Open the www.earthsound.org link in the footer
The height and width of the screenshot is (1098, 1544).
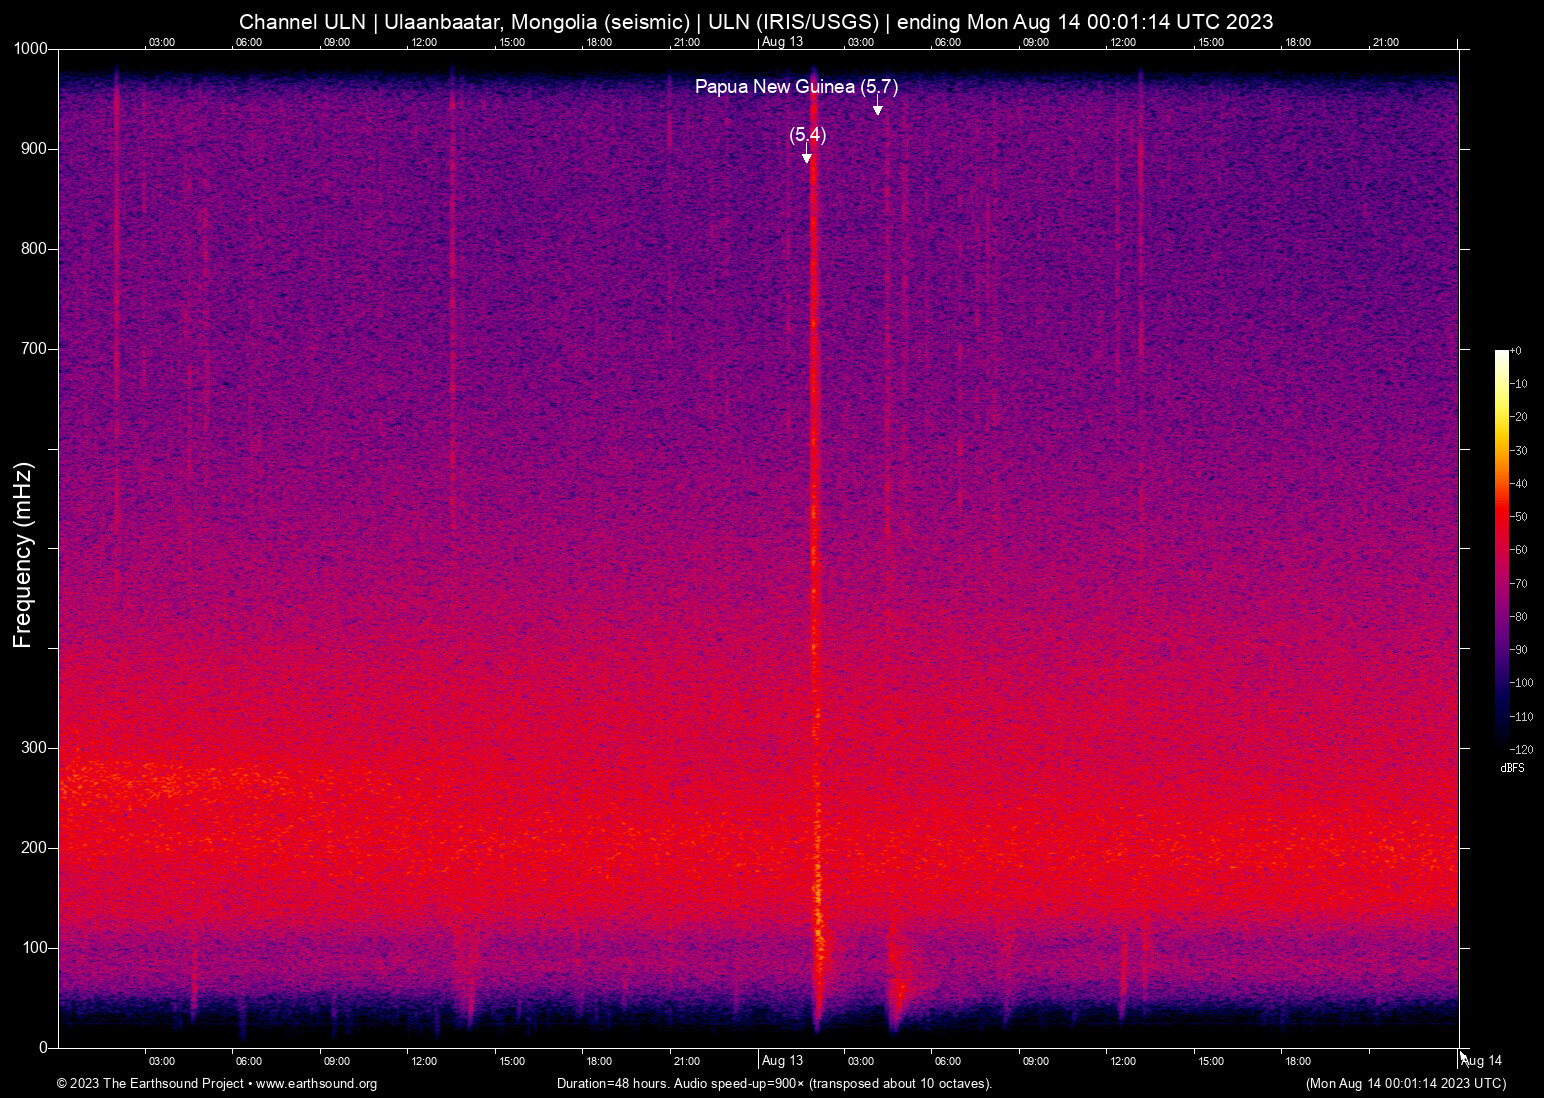(316, 1084)
